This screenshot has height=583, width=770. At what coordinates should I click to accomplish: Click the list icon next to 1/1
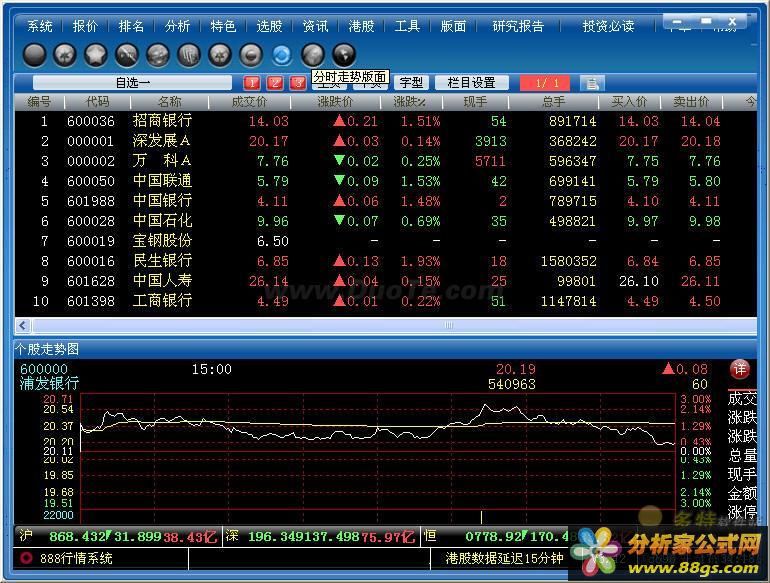point(592,83)
